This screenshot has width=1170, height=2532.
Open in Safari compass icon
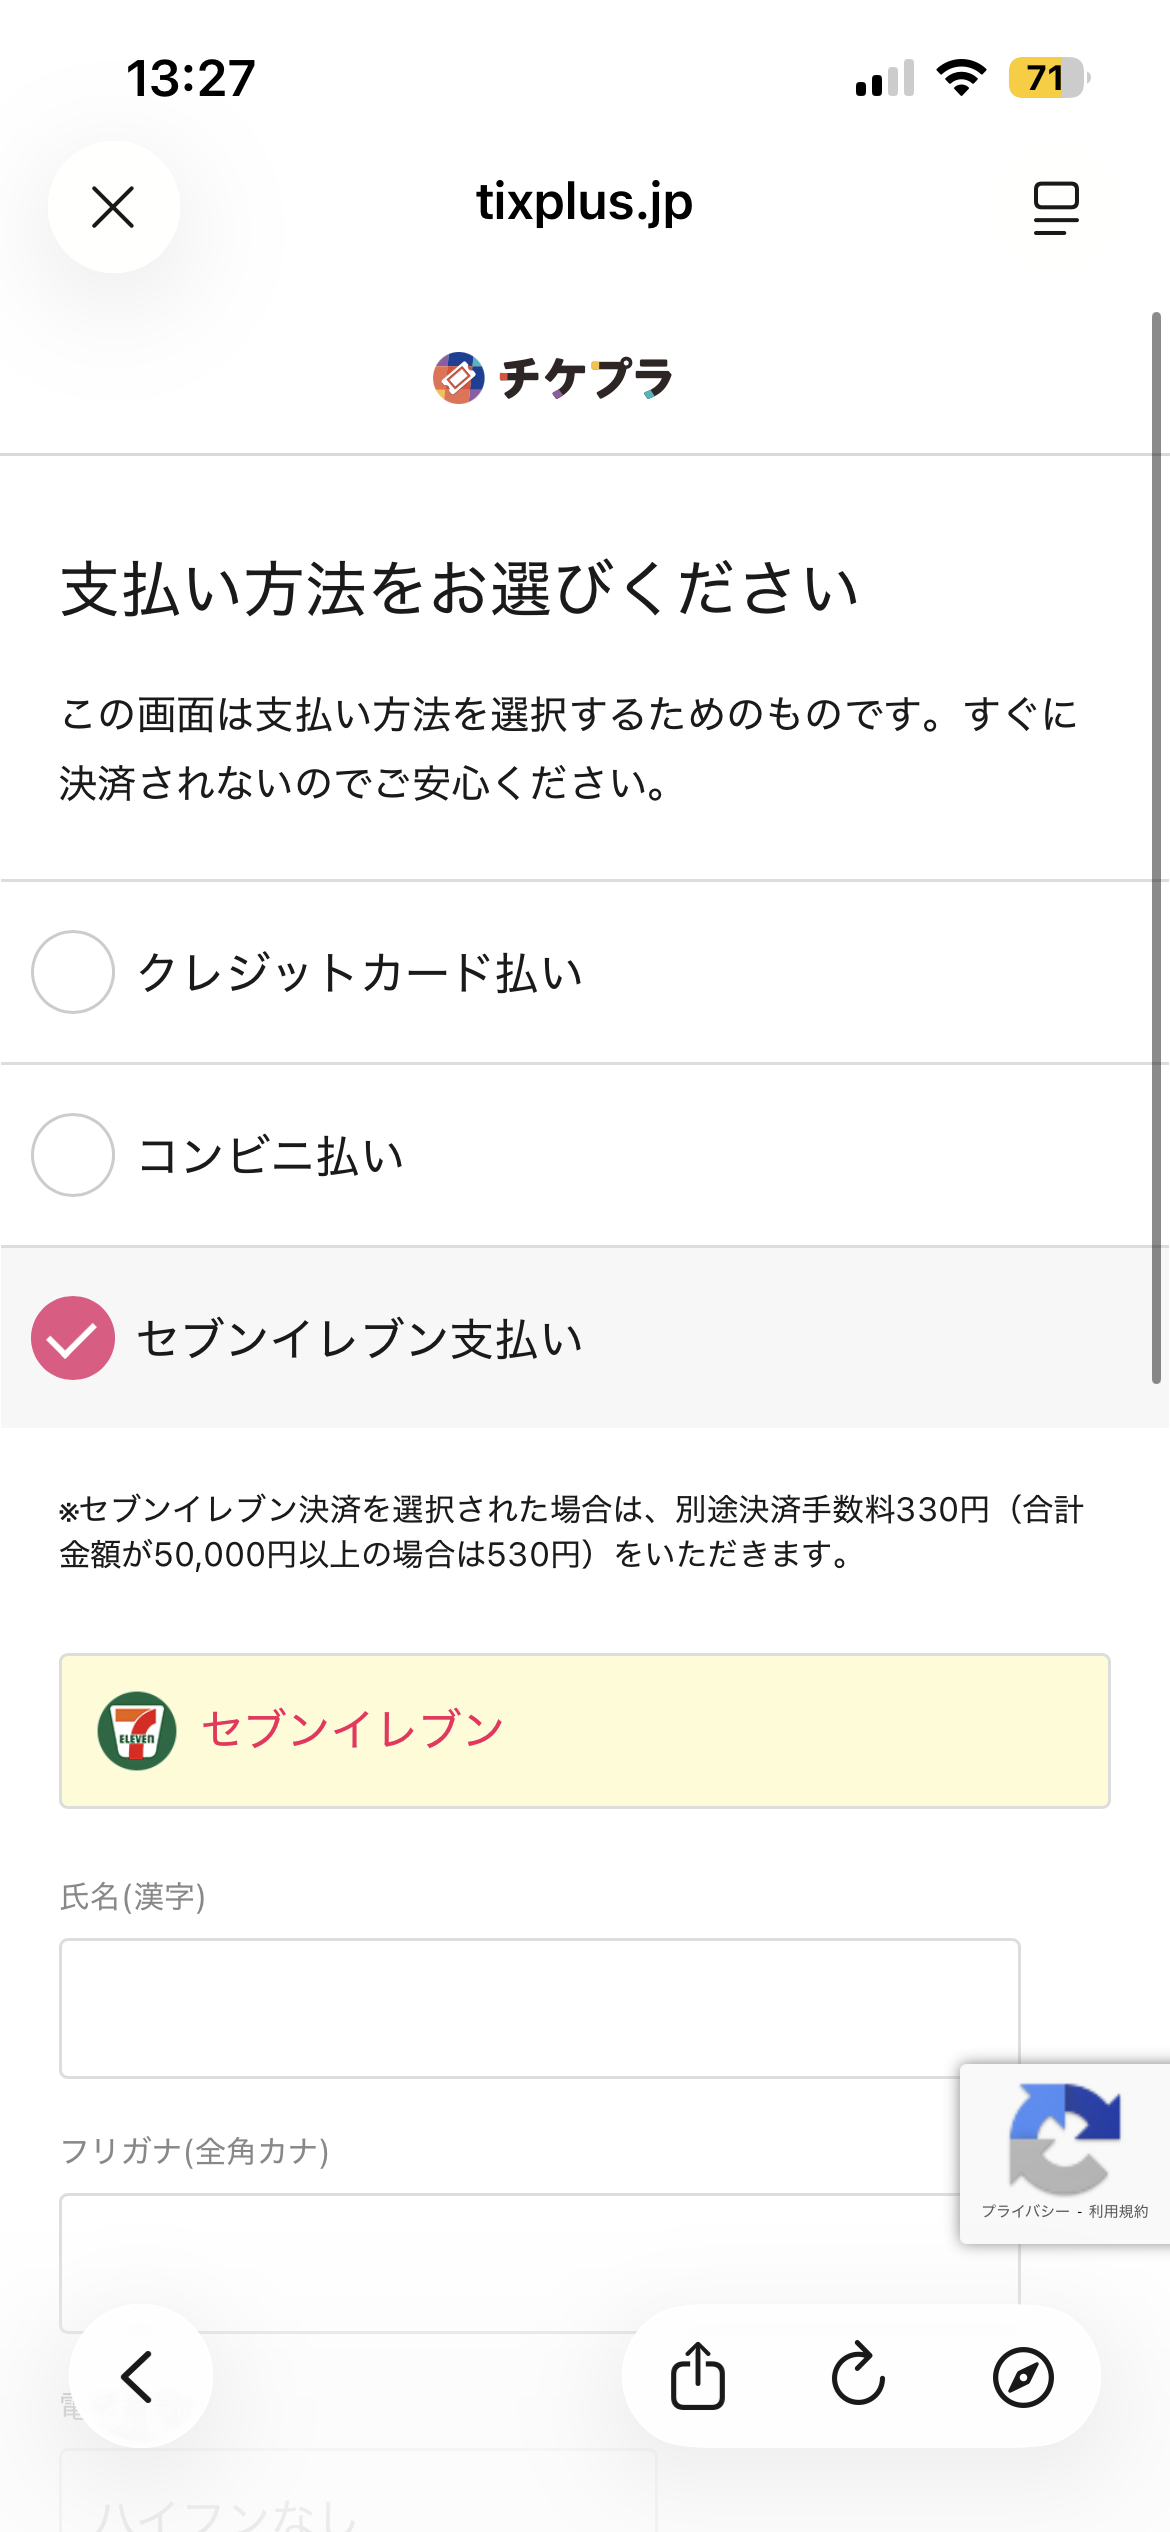pyautogui.click(x=1023, y=2376)
